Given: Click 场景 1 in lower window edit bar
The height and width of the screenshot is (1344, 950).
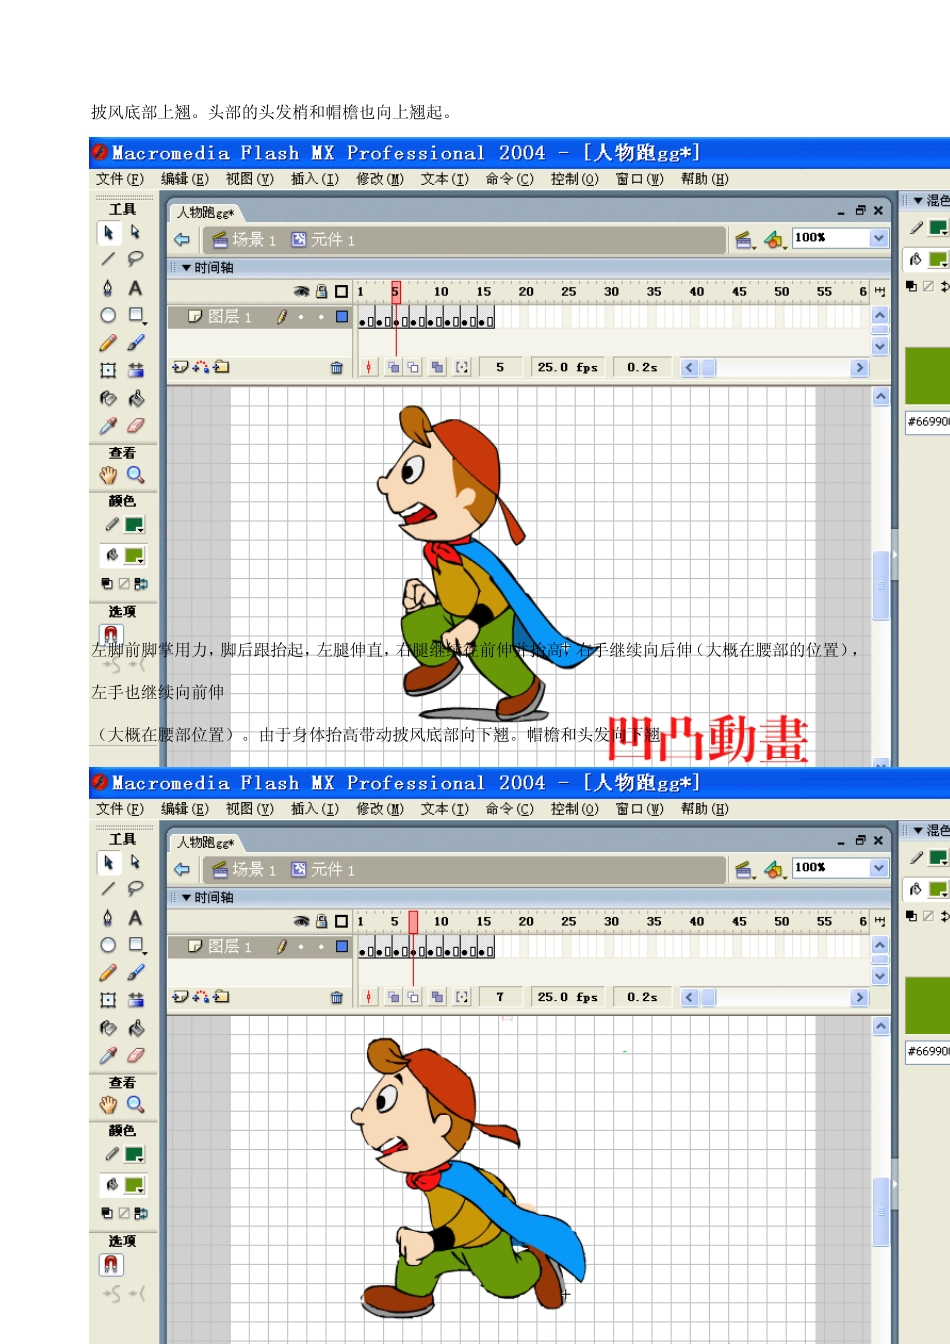Looking at the screenshot, I should (244, 870).
